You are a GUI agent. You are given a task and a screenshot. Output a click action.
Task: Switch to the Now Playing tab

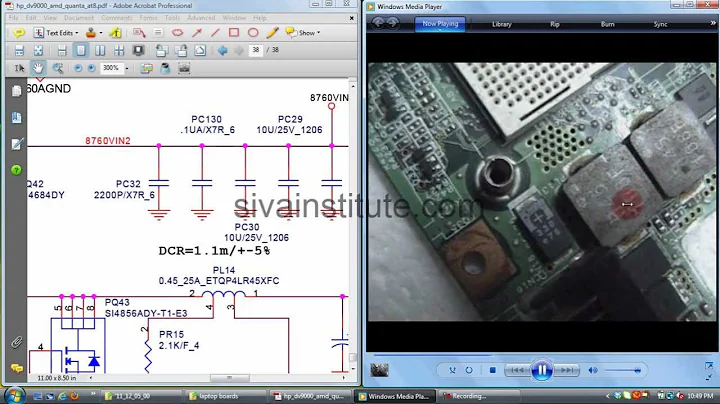[x=440, y=24]
